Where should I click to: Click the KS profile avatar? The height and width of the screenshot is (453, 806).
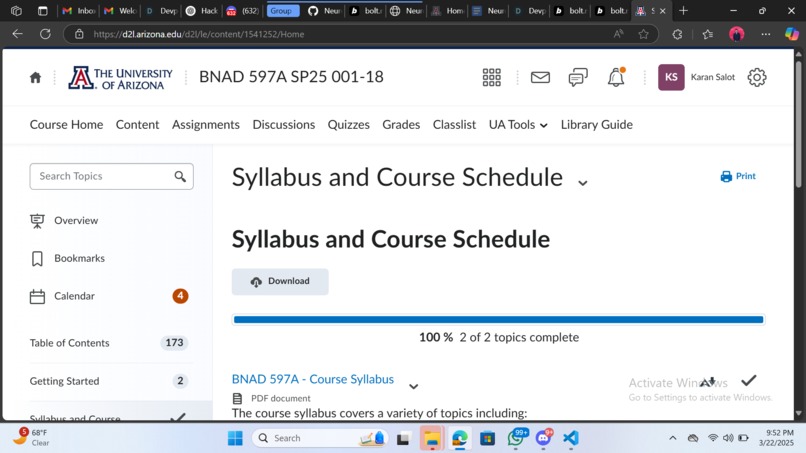click(x=671, y=78)
